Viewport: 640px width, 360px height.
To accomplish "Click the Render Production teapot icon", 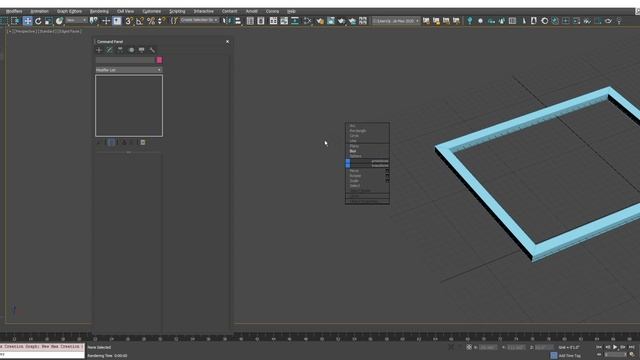I will [341, 21].
